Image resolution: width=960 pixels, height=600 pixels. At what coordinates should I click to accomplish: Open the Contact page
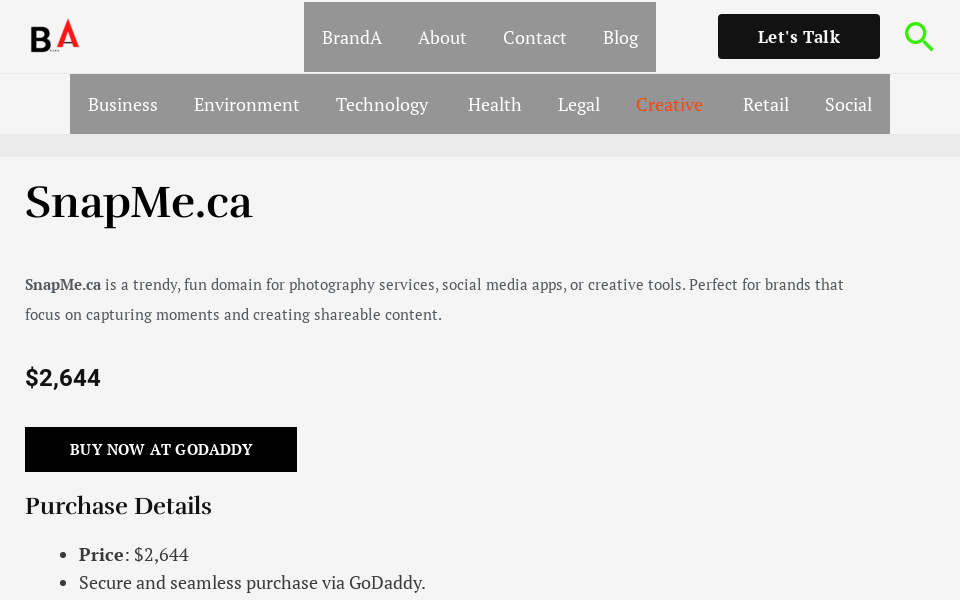tap(535, 37)
